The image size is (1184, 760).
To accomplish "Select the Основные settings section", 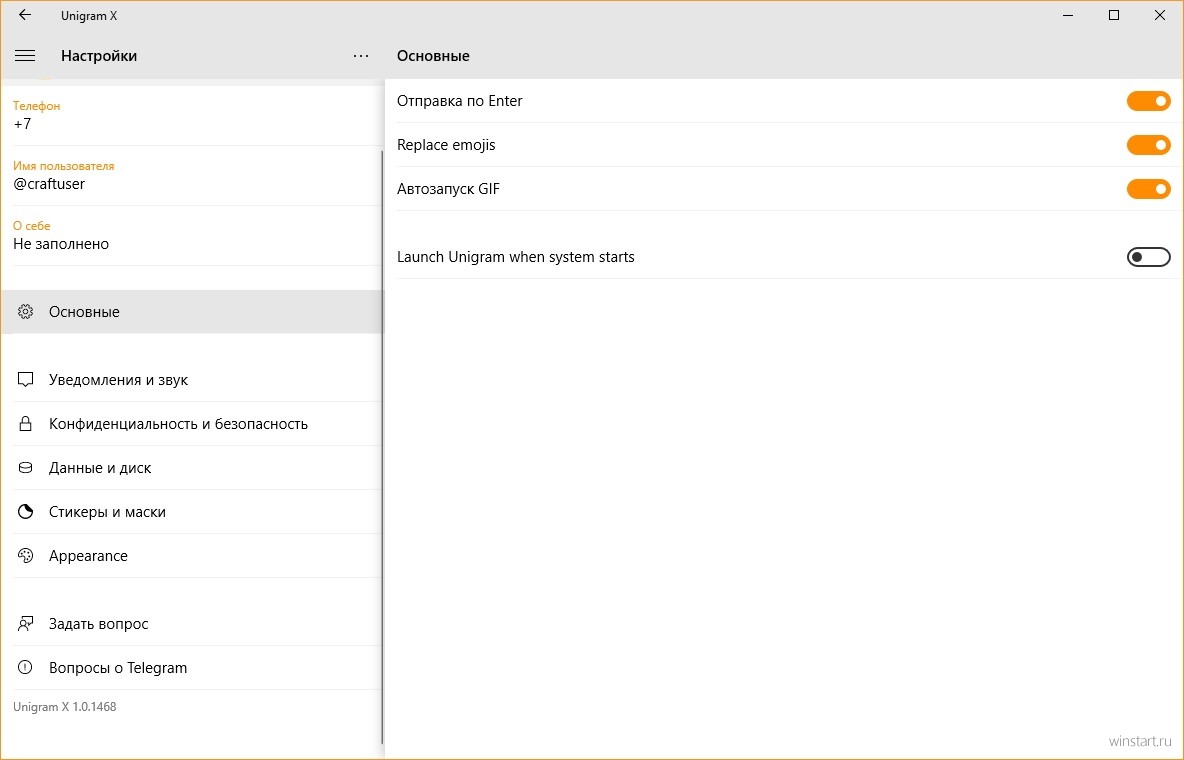I will point(193,311).
